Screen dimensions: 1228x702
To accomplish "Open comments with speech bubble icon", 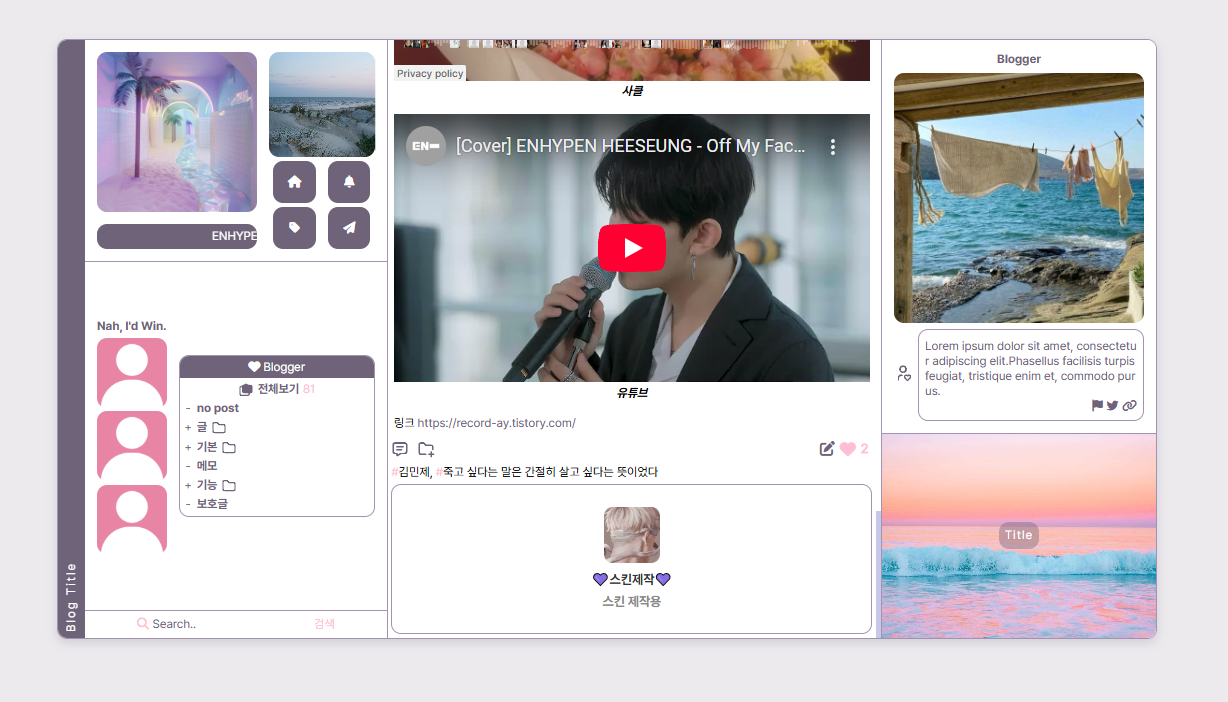I will pos(400,449).
